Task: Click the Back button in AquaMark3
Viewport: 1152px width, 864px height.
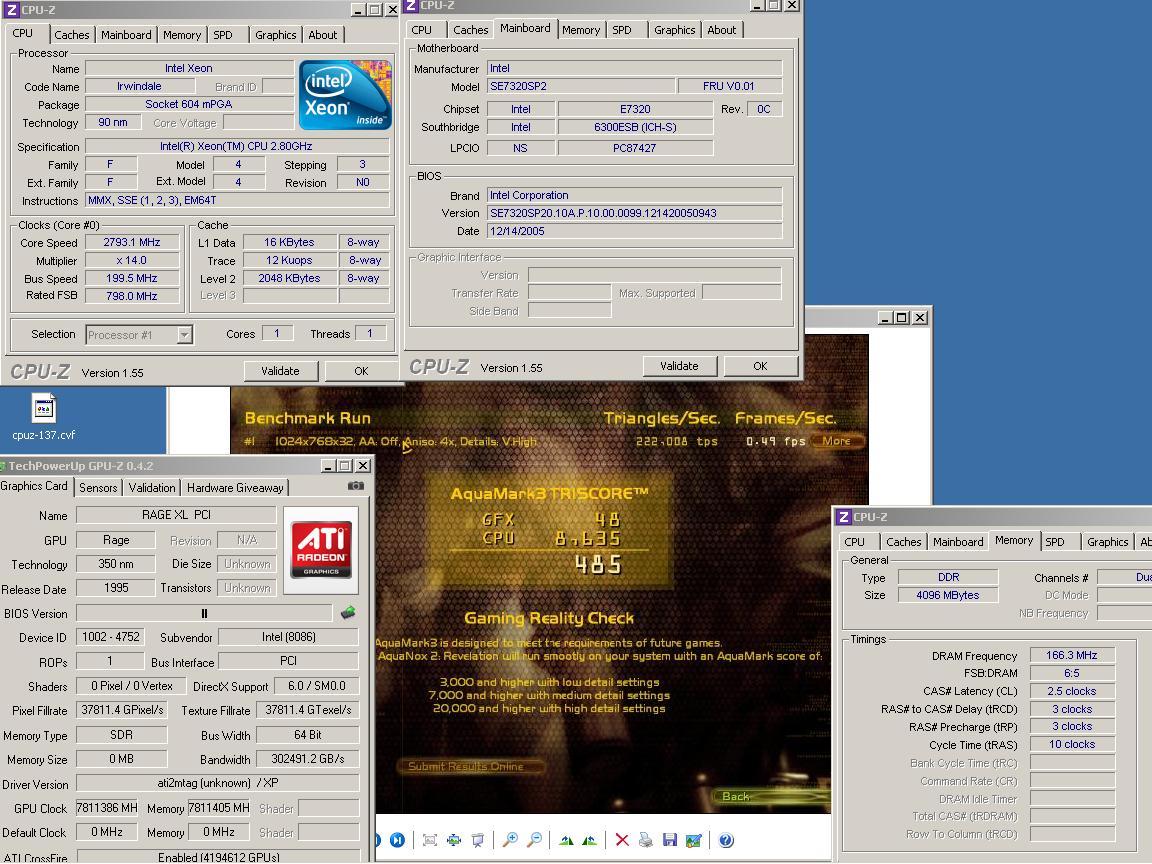Action: point(735,796)
